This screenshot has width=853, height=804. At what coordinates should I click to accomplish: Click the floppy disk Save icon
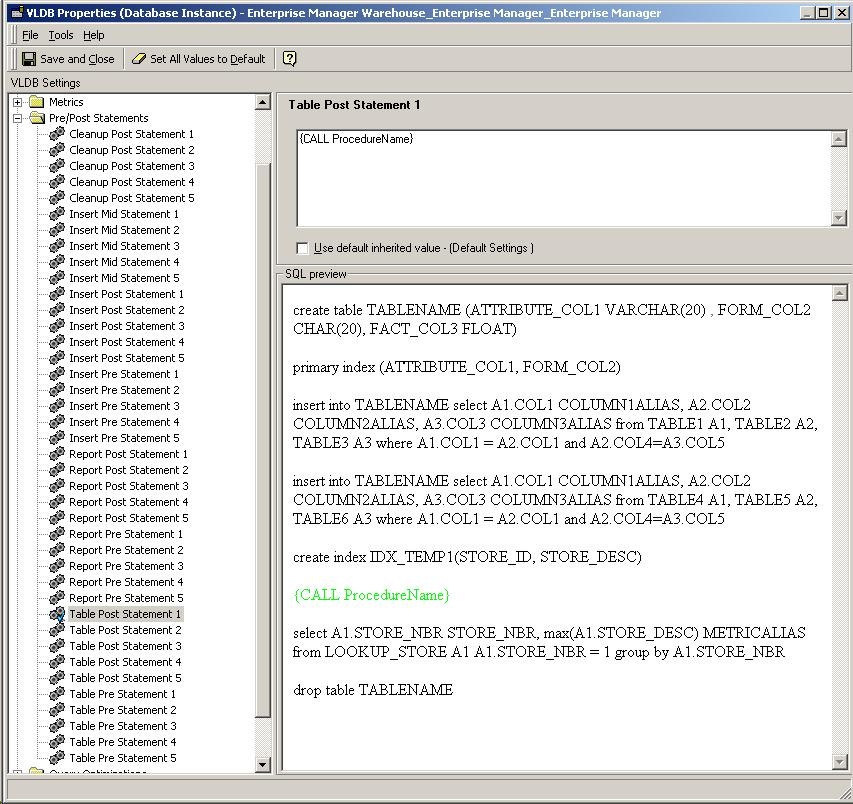coord(29,59)
